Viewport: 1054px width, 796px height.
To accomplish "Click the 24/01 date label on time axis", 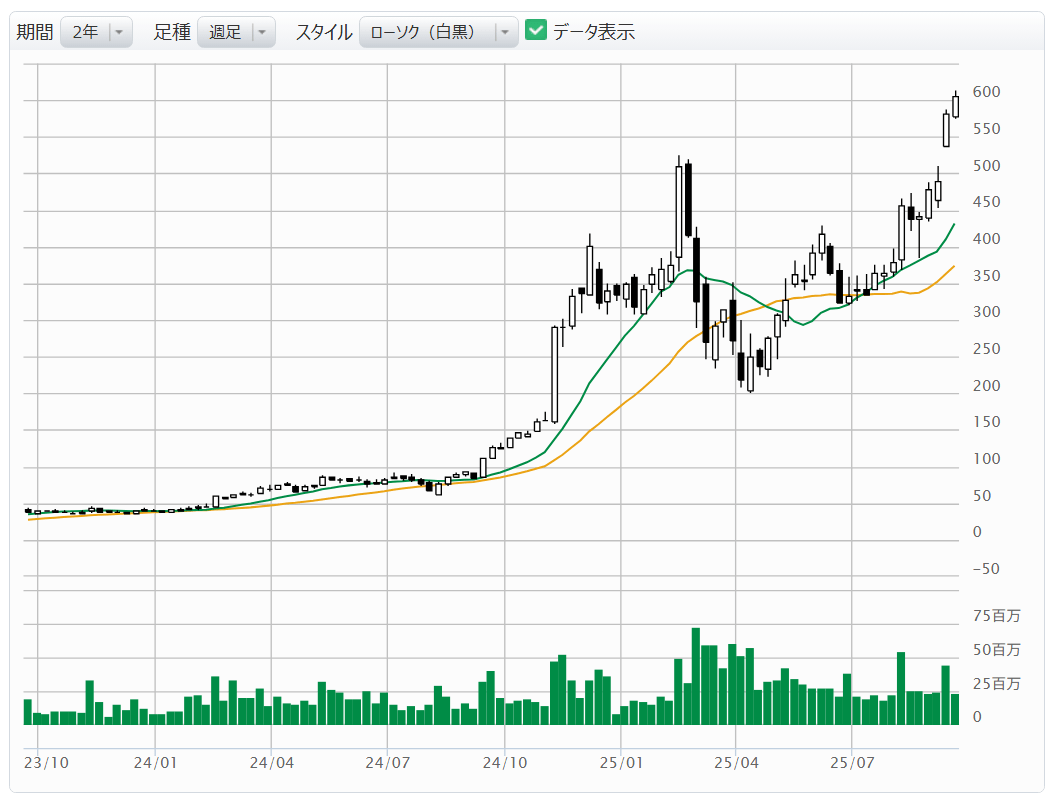I will [x=155, y=762].
